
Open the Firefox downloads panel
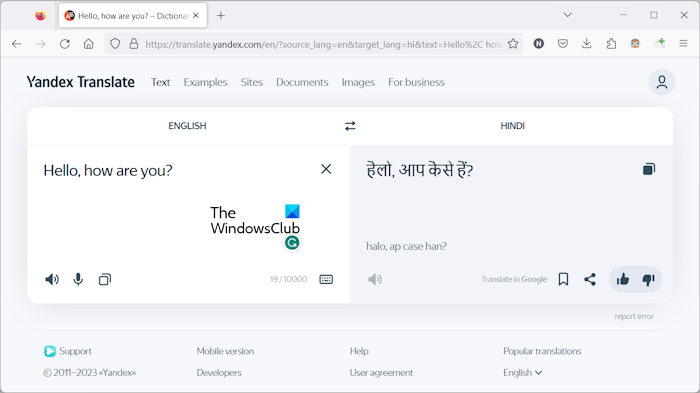[x=587, y=43]
